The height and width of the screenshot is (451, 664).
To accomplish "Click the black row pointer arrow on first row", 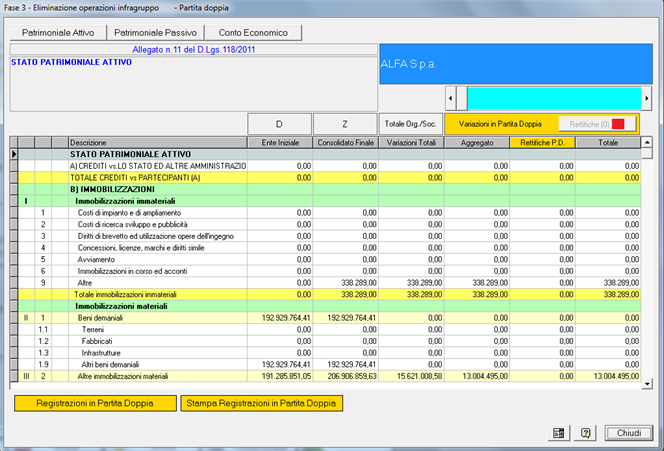I will [14, 154].
